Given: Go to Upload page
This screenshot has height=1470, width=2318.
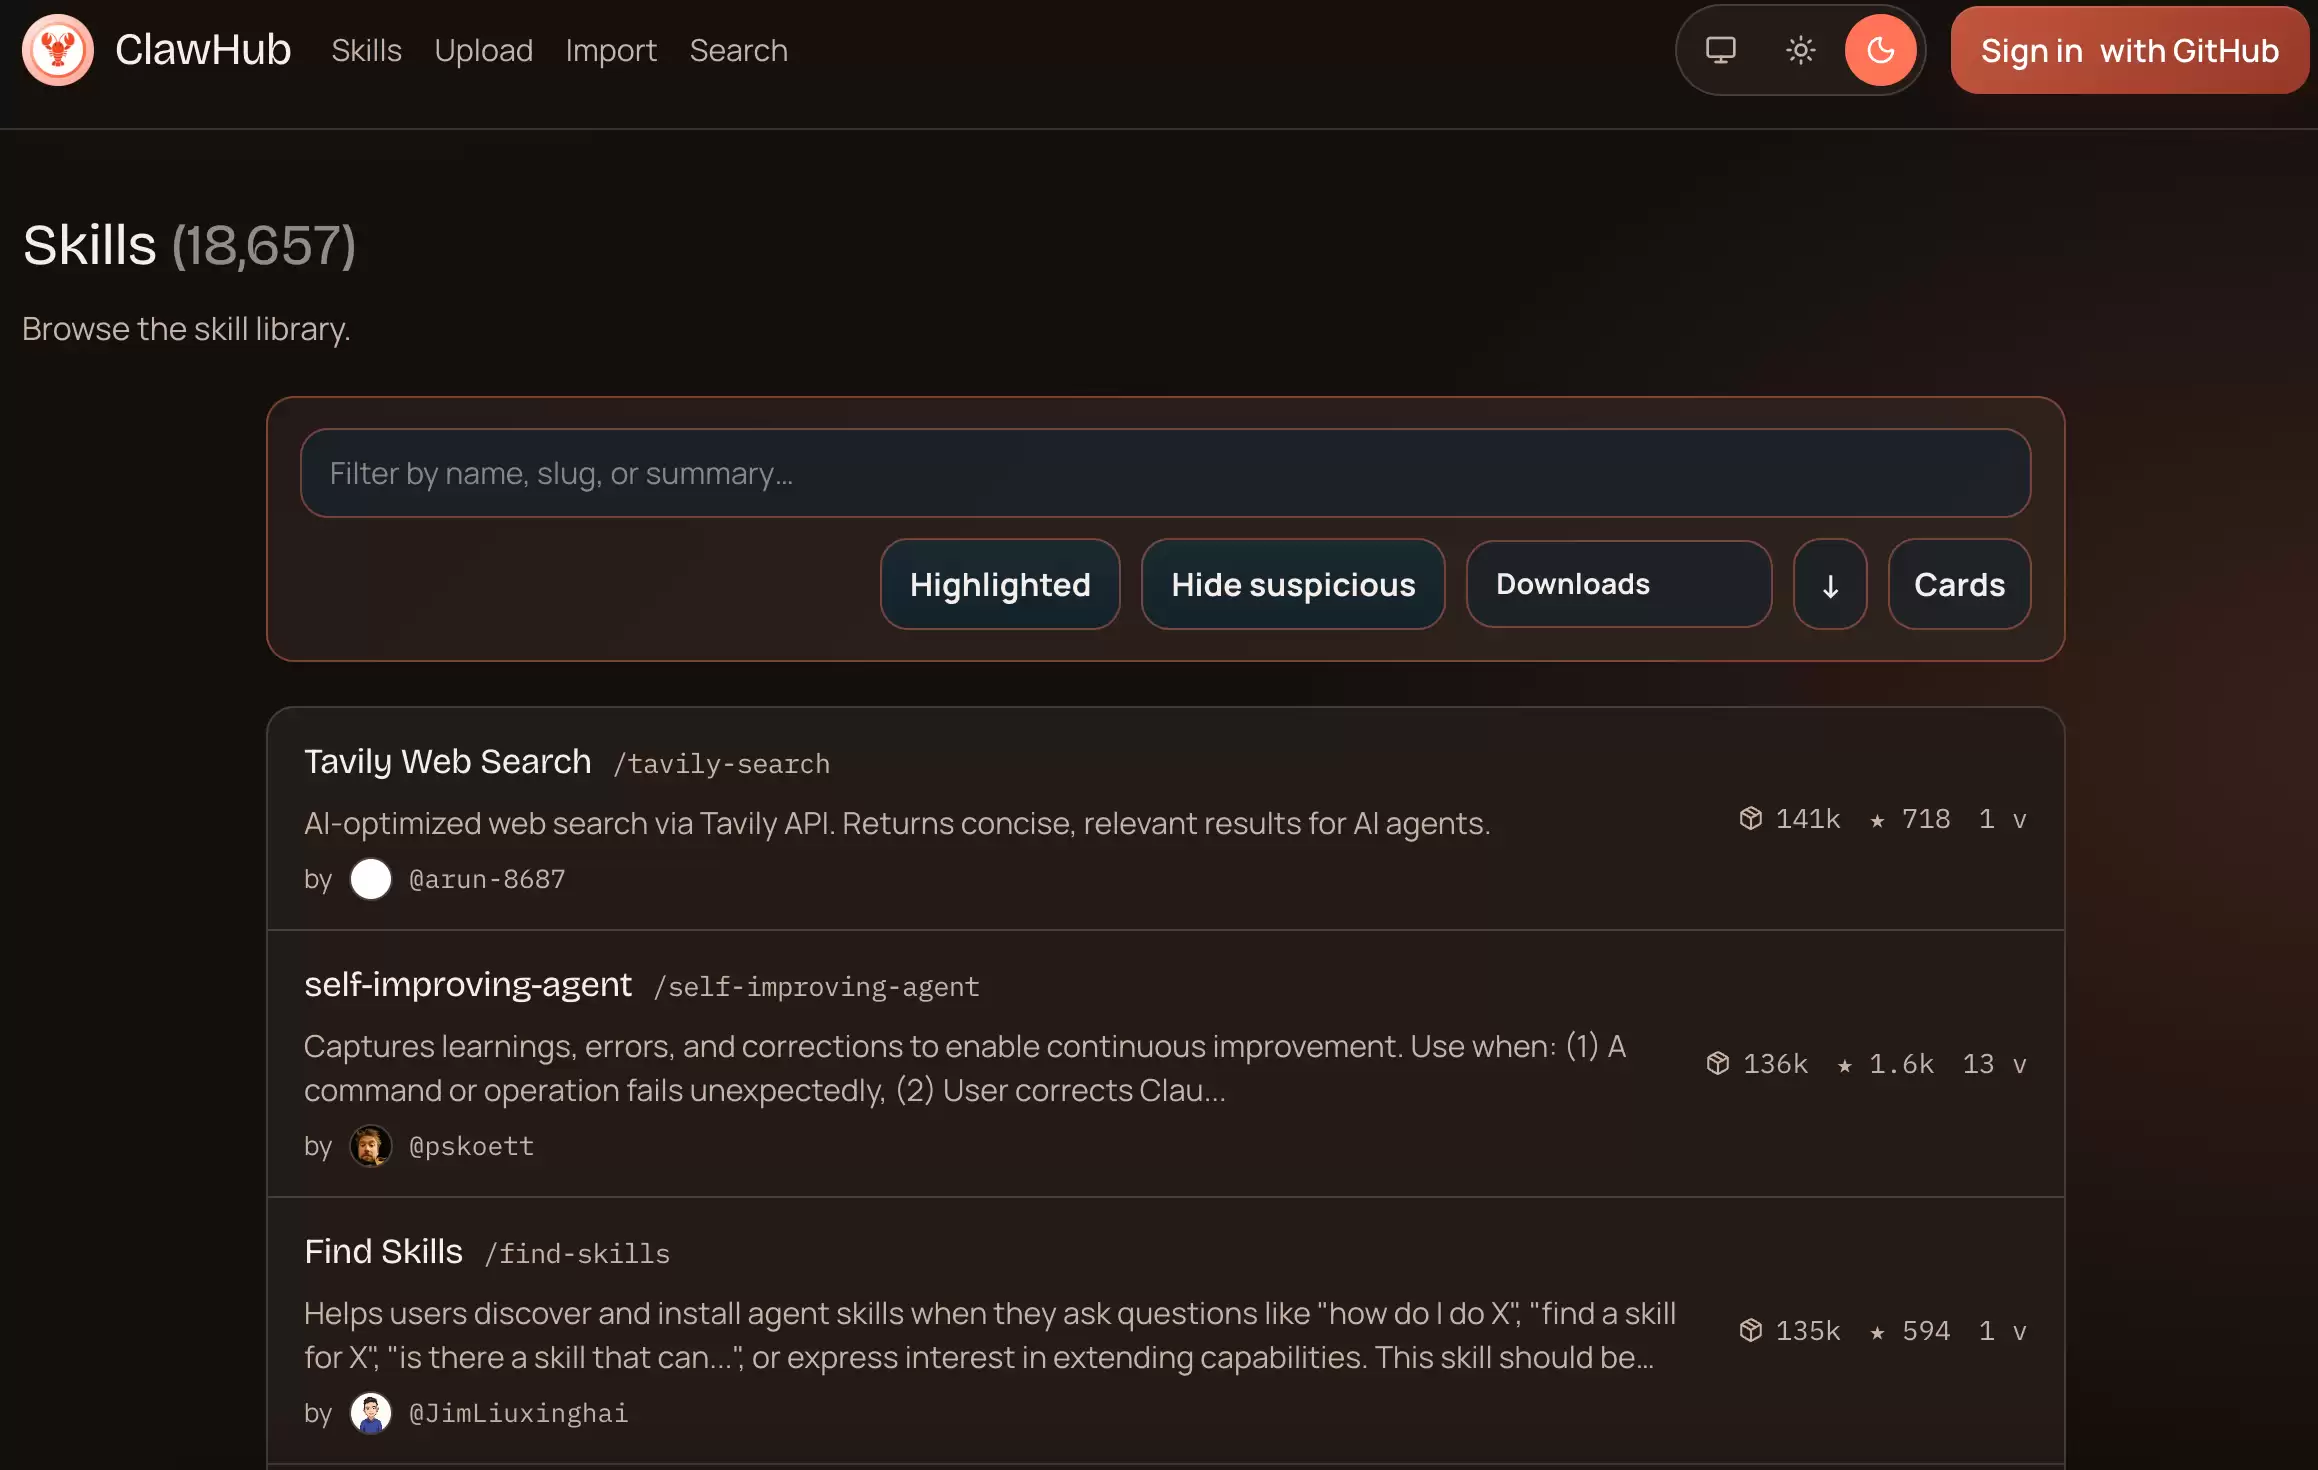Looking at the screenshot, I should coord(483,50).
